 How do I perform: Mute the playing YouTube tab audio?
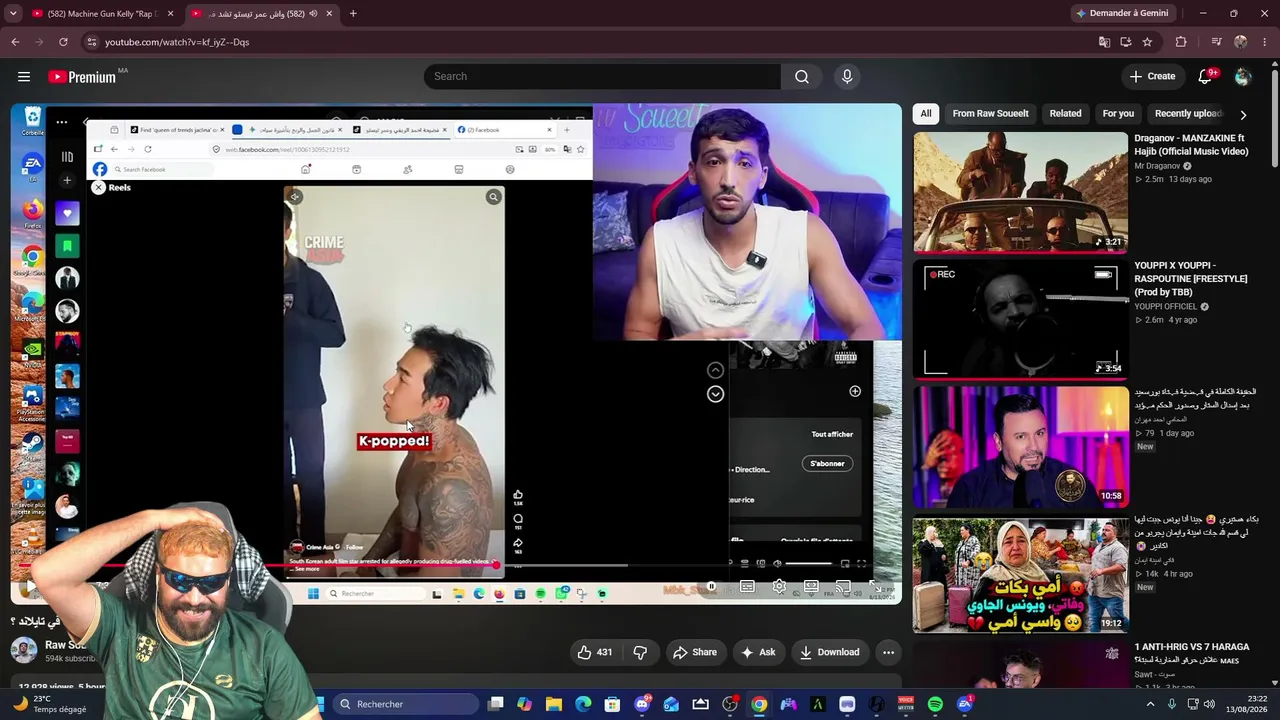tap(313, 14)
